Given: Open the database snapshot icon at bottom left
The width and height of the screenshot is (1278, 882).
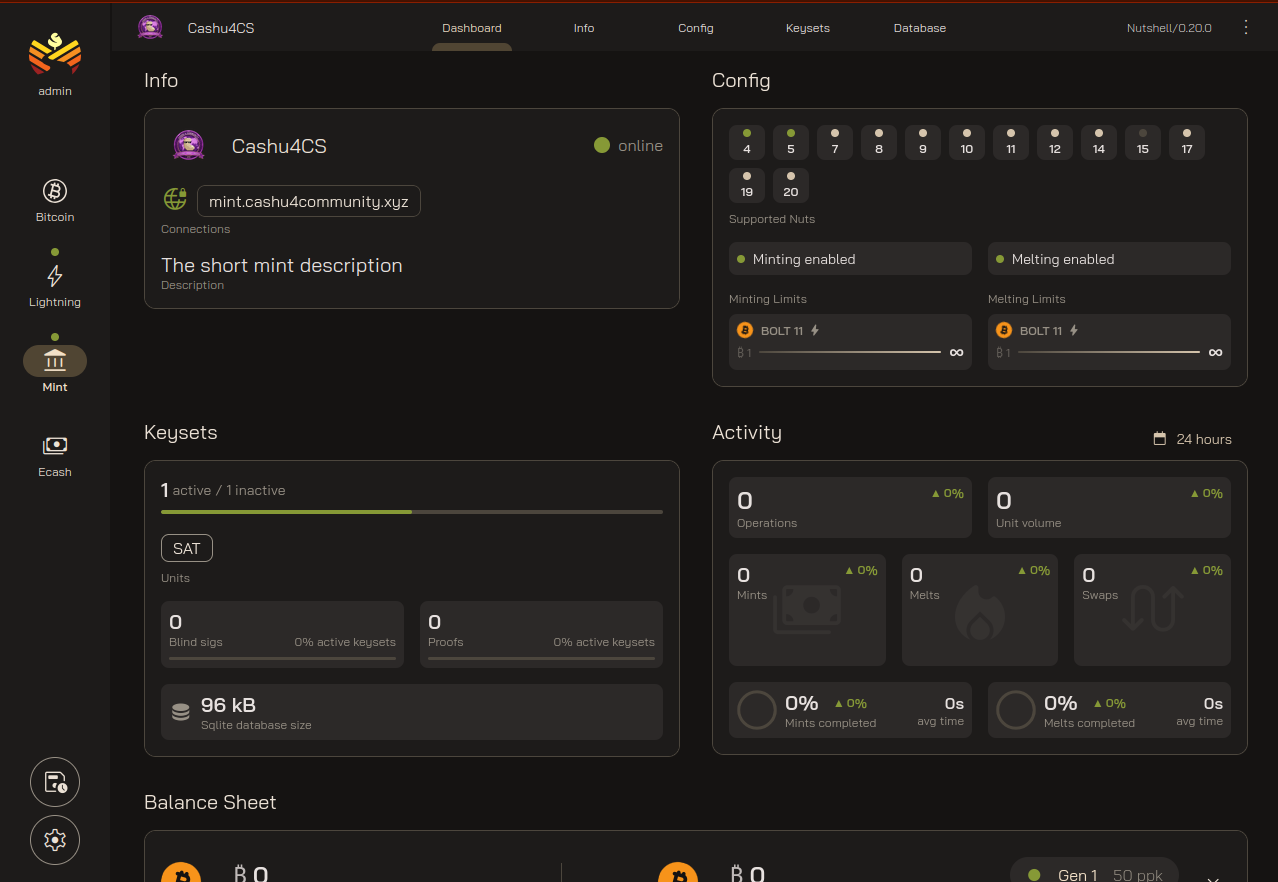Looking at the screenshot, I should click(x=55, y=782).
